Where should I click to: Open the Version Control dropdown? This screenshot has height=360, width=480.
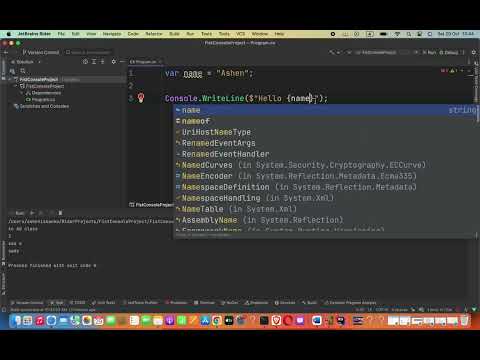pyautogui.click(x=41, y=52)
